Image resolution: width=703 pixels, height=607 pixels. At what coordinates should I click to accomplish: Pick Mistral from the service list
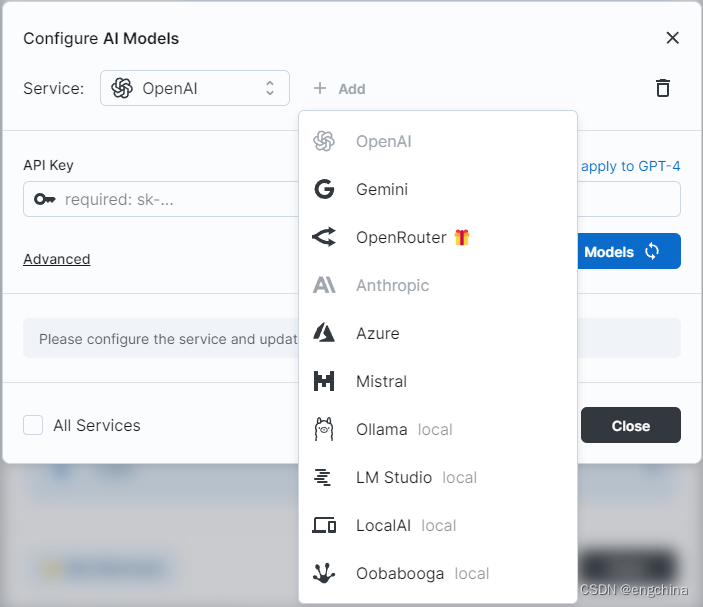coord(438,381)
